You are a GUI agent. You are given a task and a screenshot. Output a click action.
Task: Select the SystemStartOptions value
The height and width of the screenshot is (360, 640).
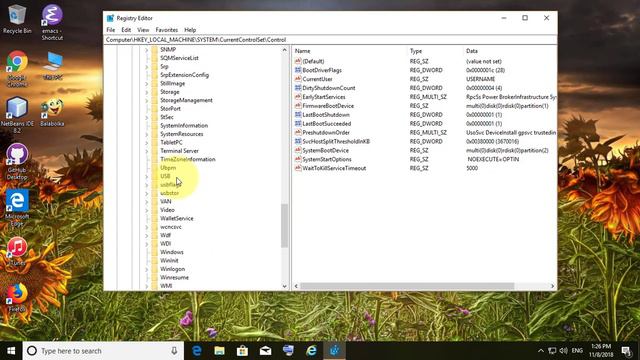pyautogui.click(x=327, y=159)
